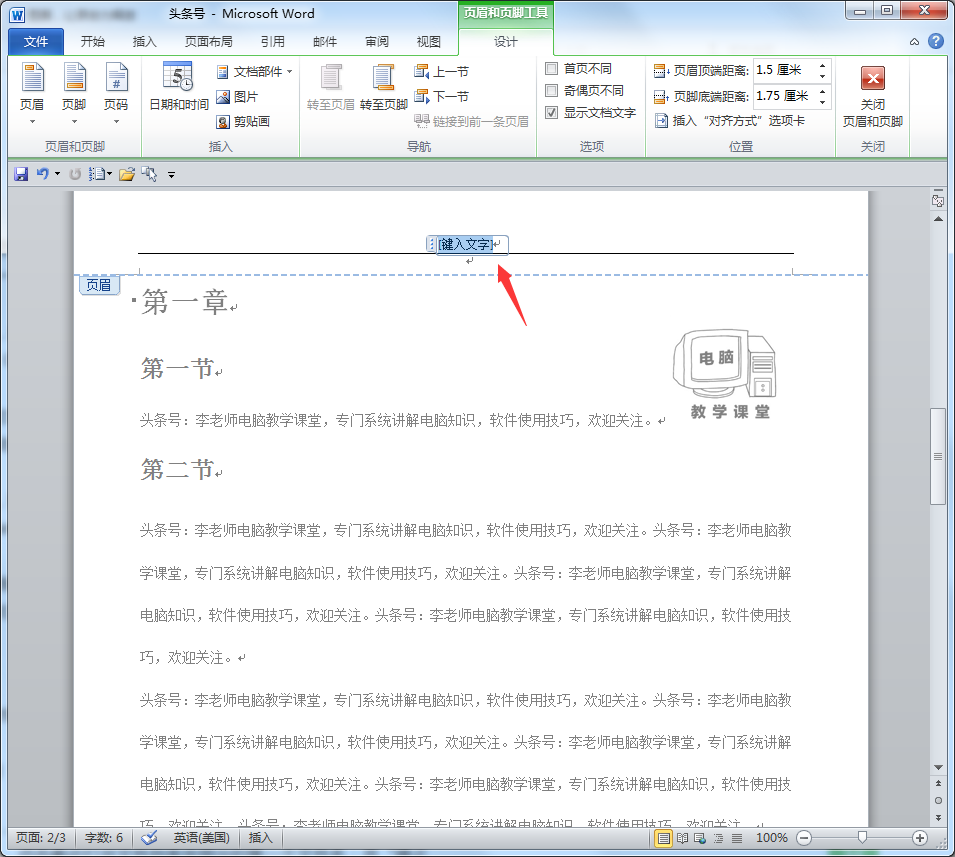The height and width of the screenshot is (857, 955).
Task: Click the 100% zoom level button
Action: click(772, 838)
